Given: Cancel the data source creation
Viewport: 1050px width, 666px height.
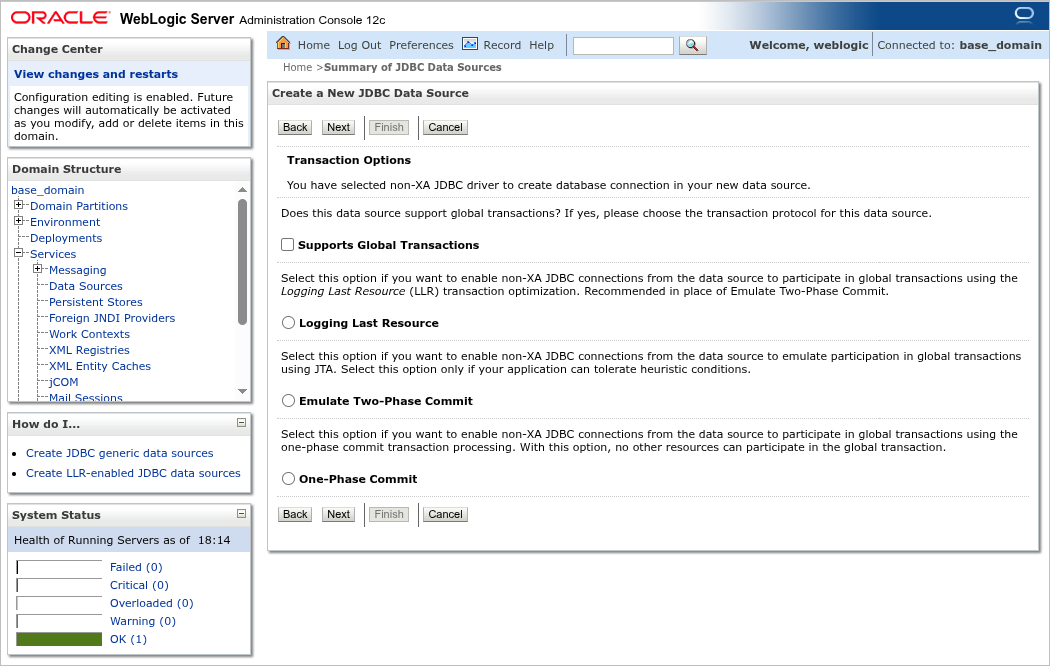Looking at the screenshot, I should [444, 127].
